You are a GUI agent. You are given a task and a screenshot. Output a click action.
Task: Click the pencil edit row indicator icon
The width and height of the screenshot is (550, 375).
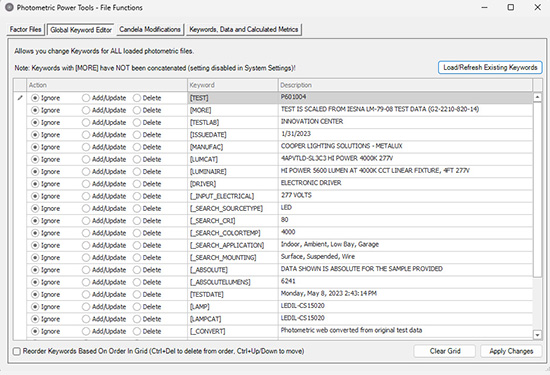[x=20, y=98]
